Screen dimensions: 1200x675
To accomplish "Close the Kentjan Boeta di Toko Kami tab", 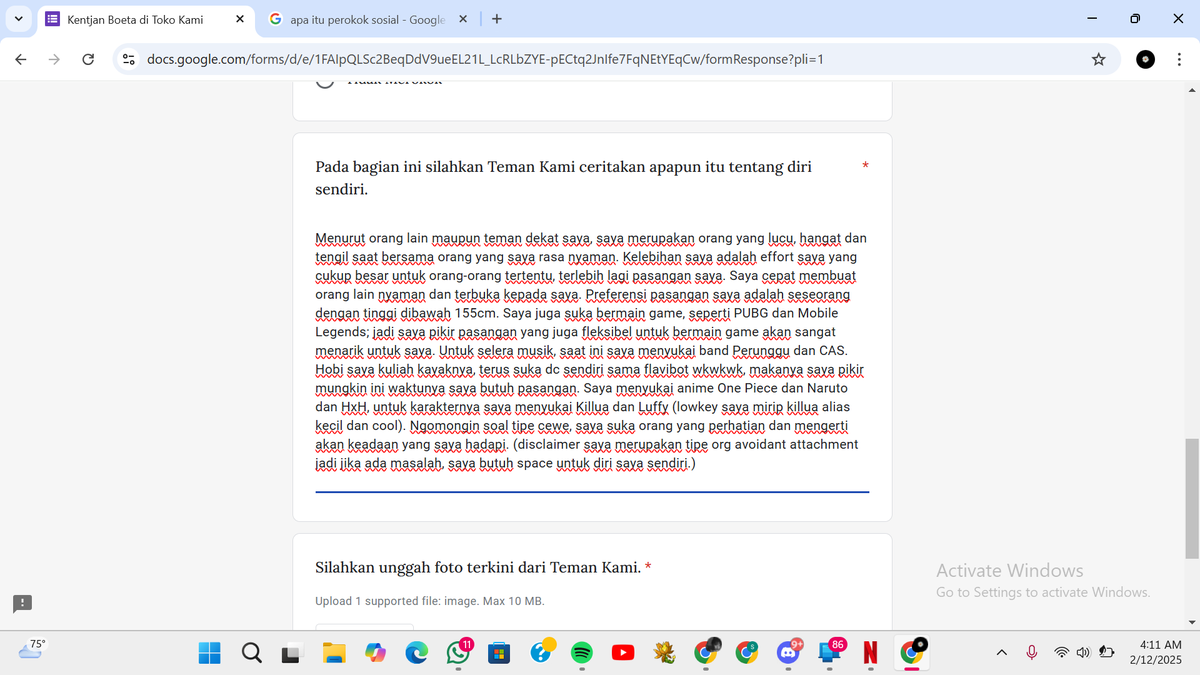I will 239,19.
